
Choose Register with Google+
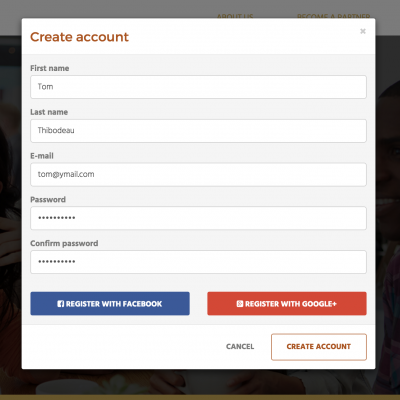(x=287, y=304)
